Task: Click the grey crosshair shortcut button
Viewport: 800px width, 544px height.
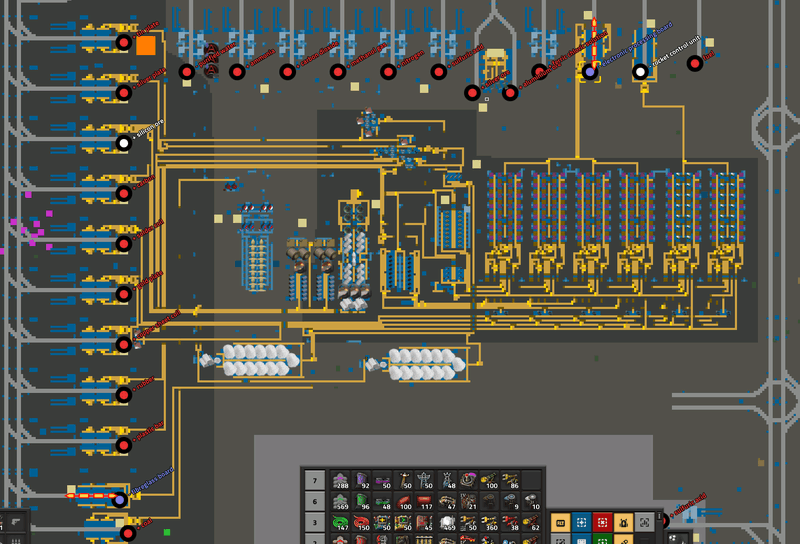Action: point(644,523)
